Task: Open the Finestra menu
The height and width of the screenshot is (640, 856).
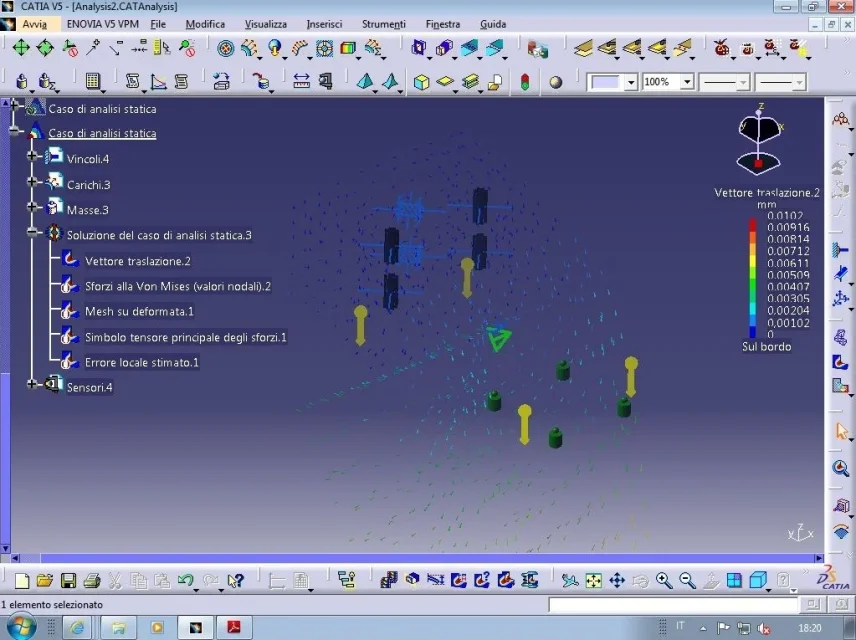Action: [443, 24]
